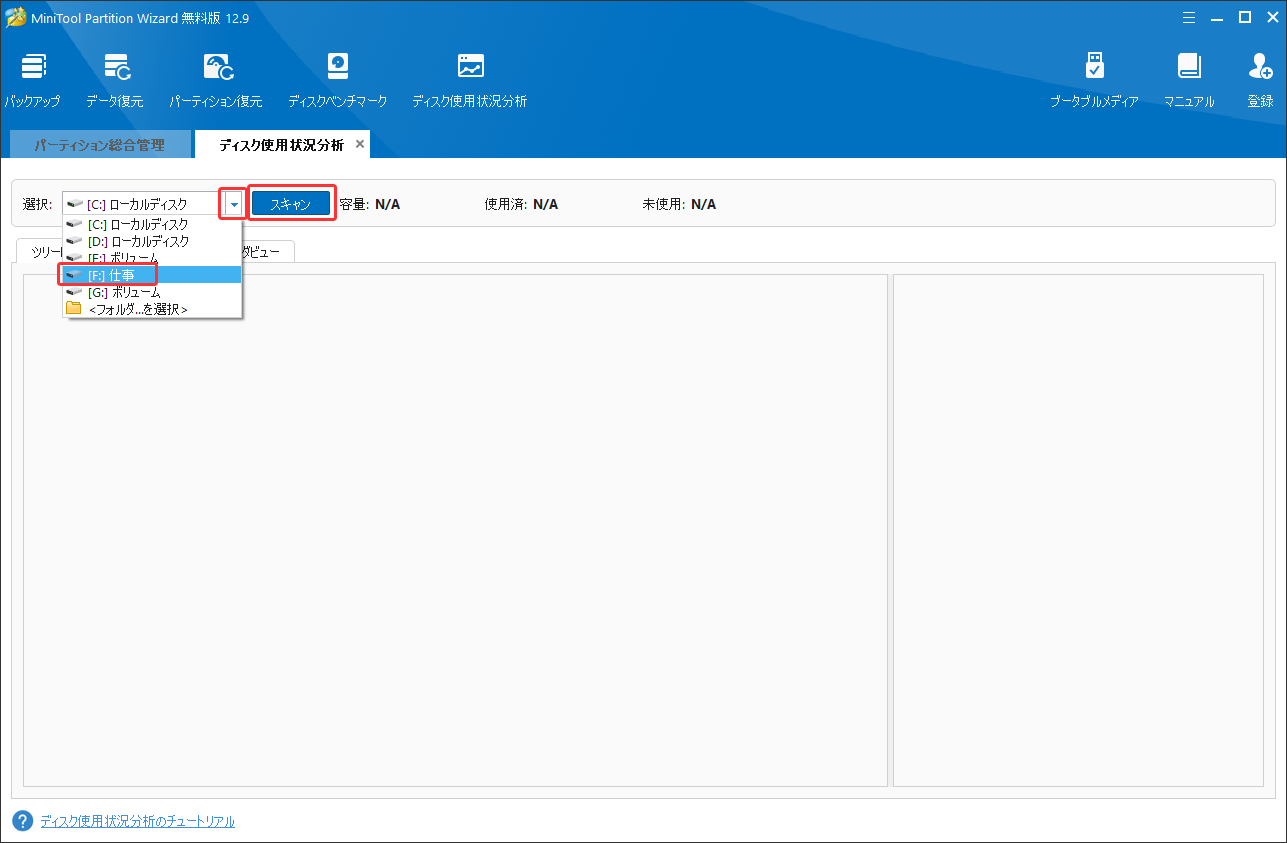Switch to the フォルダビュー tab
Viewport: 1287px width, 843px height.
tap(268, 251)
